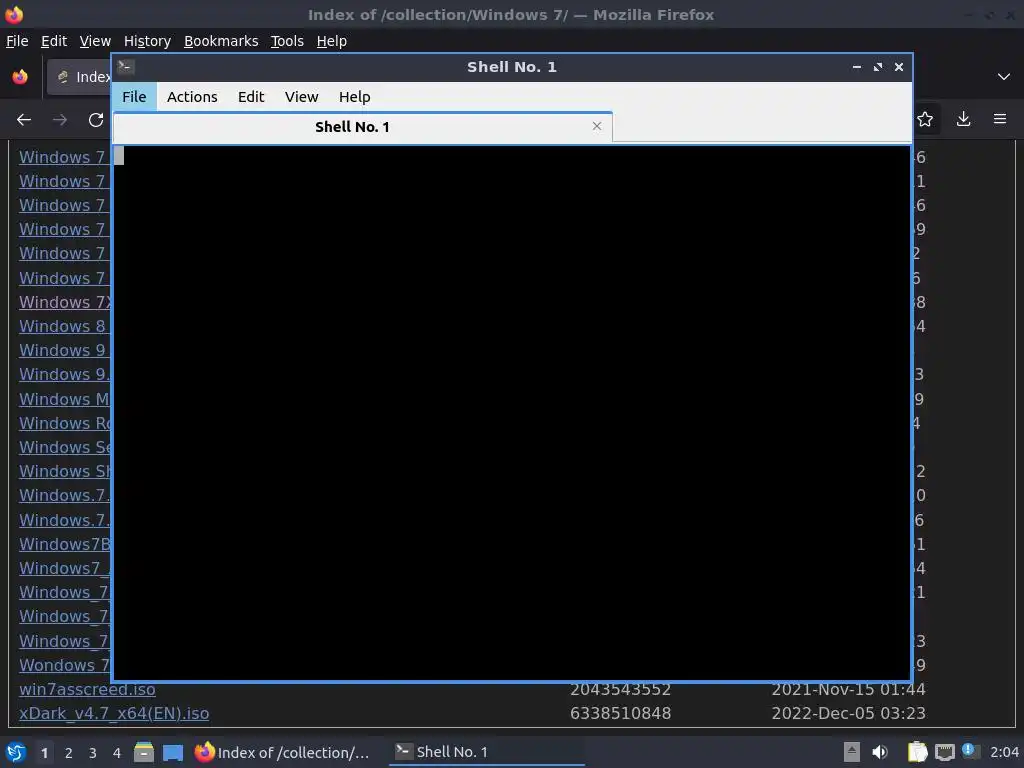Viewport: 1024px width, 768px height.
Task: Open Firefox Help menu
Action: (x=332, y=41)
